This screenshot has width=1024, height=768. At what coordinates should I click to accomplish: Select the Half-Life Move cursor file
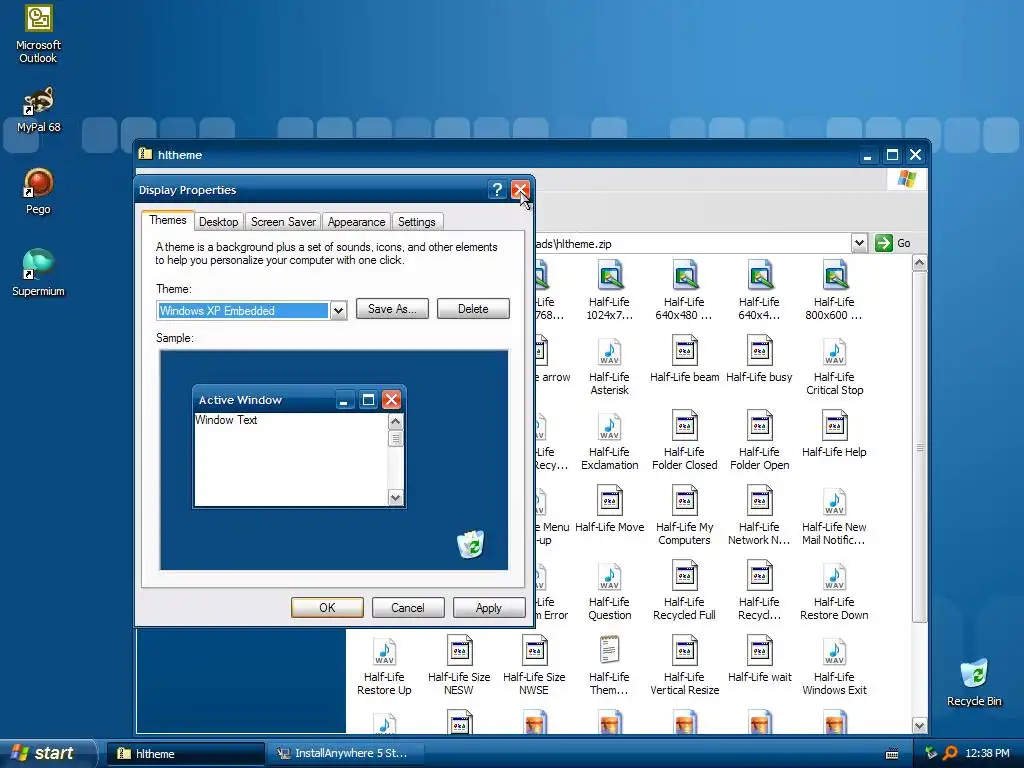point(609,509)
